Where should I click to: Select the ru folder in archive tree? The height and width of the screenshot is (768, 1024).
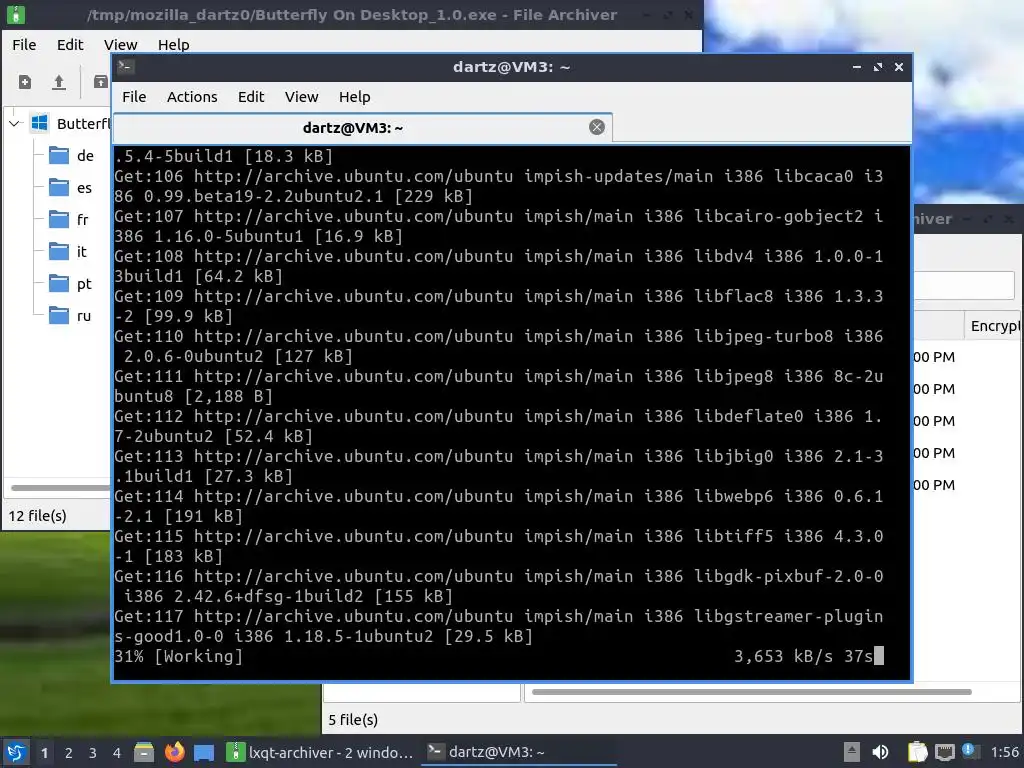click(71, 315)
